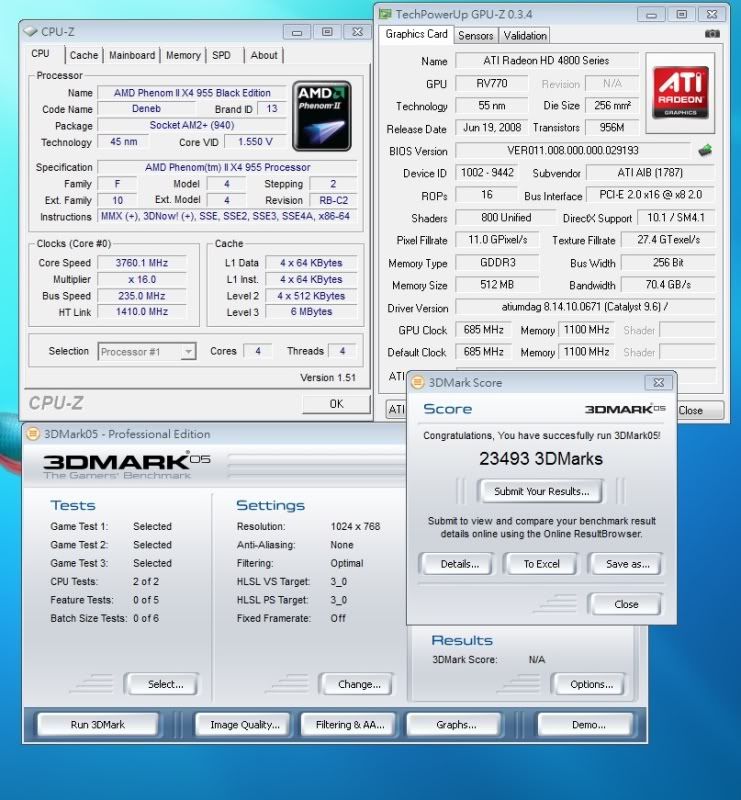Open score Details in 3DMark Score dialog

pos(459,564)
